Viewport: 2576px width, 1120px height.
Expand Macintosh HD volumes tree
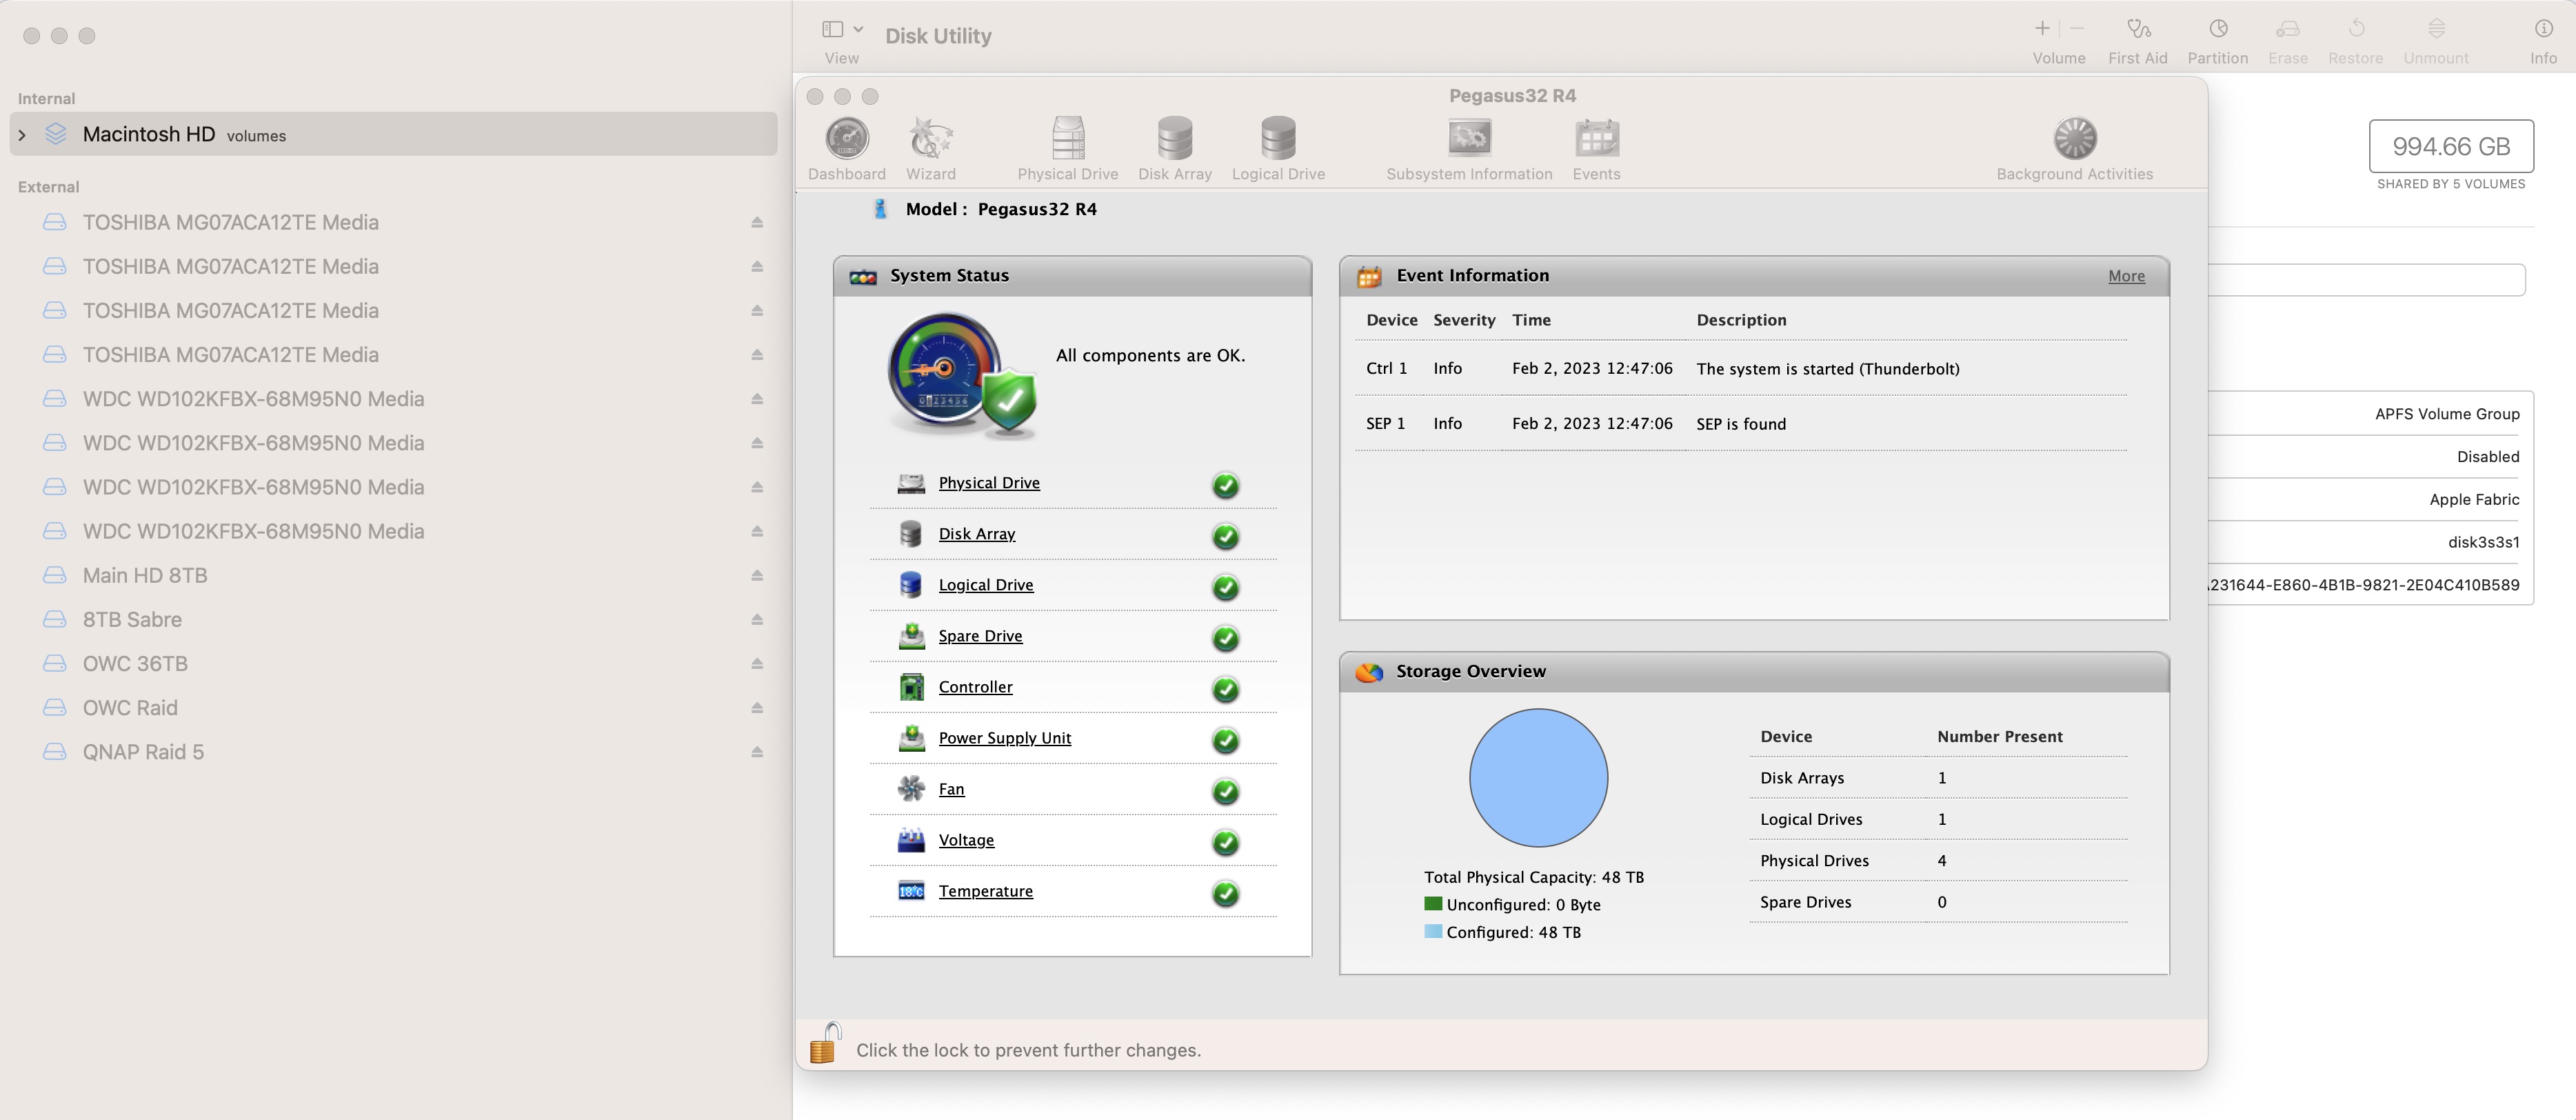click(22, 135)
